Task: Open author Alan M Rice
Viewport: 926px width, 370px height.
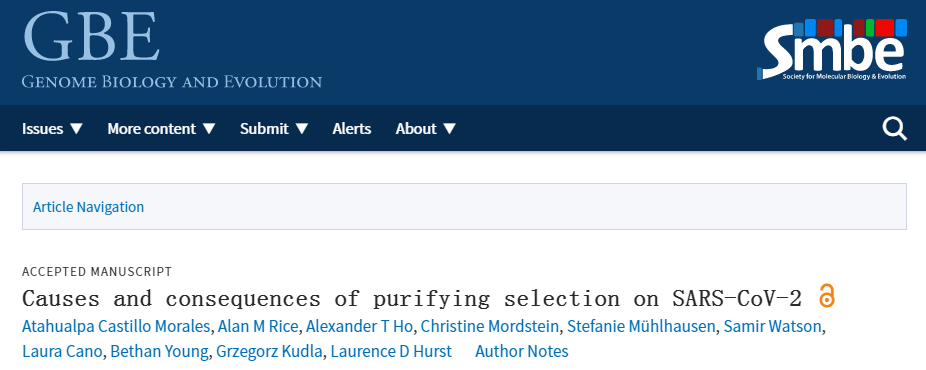Action: (257, 326)
